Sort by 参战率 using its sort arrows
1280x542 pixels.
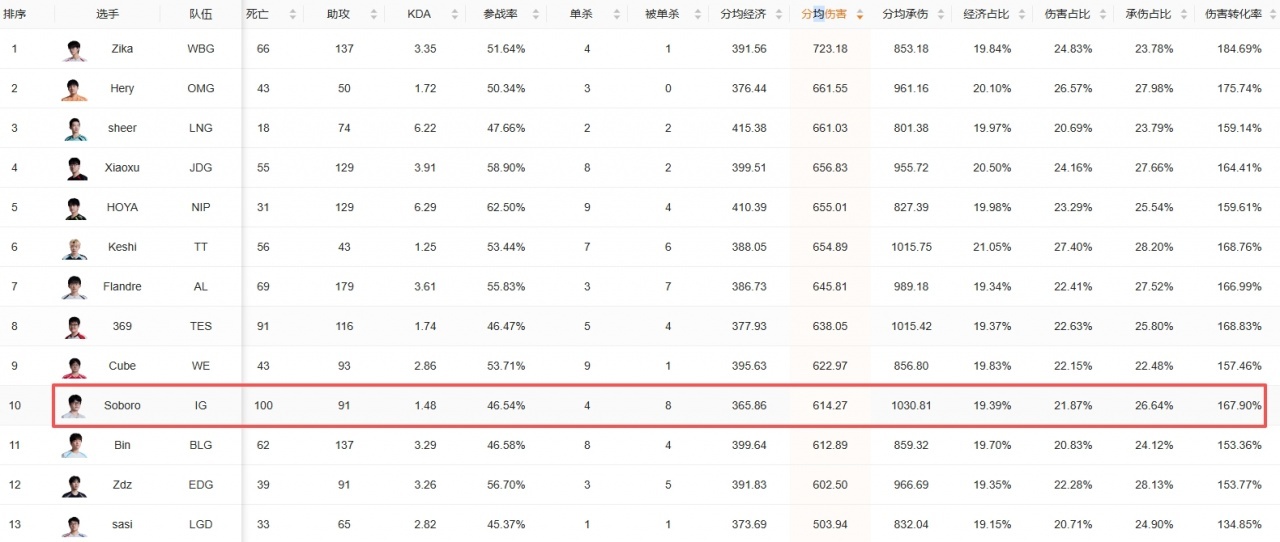(536, 15)
